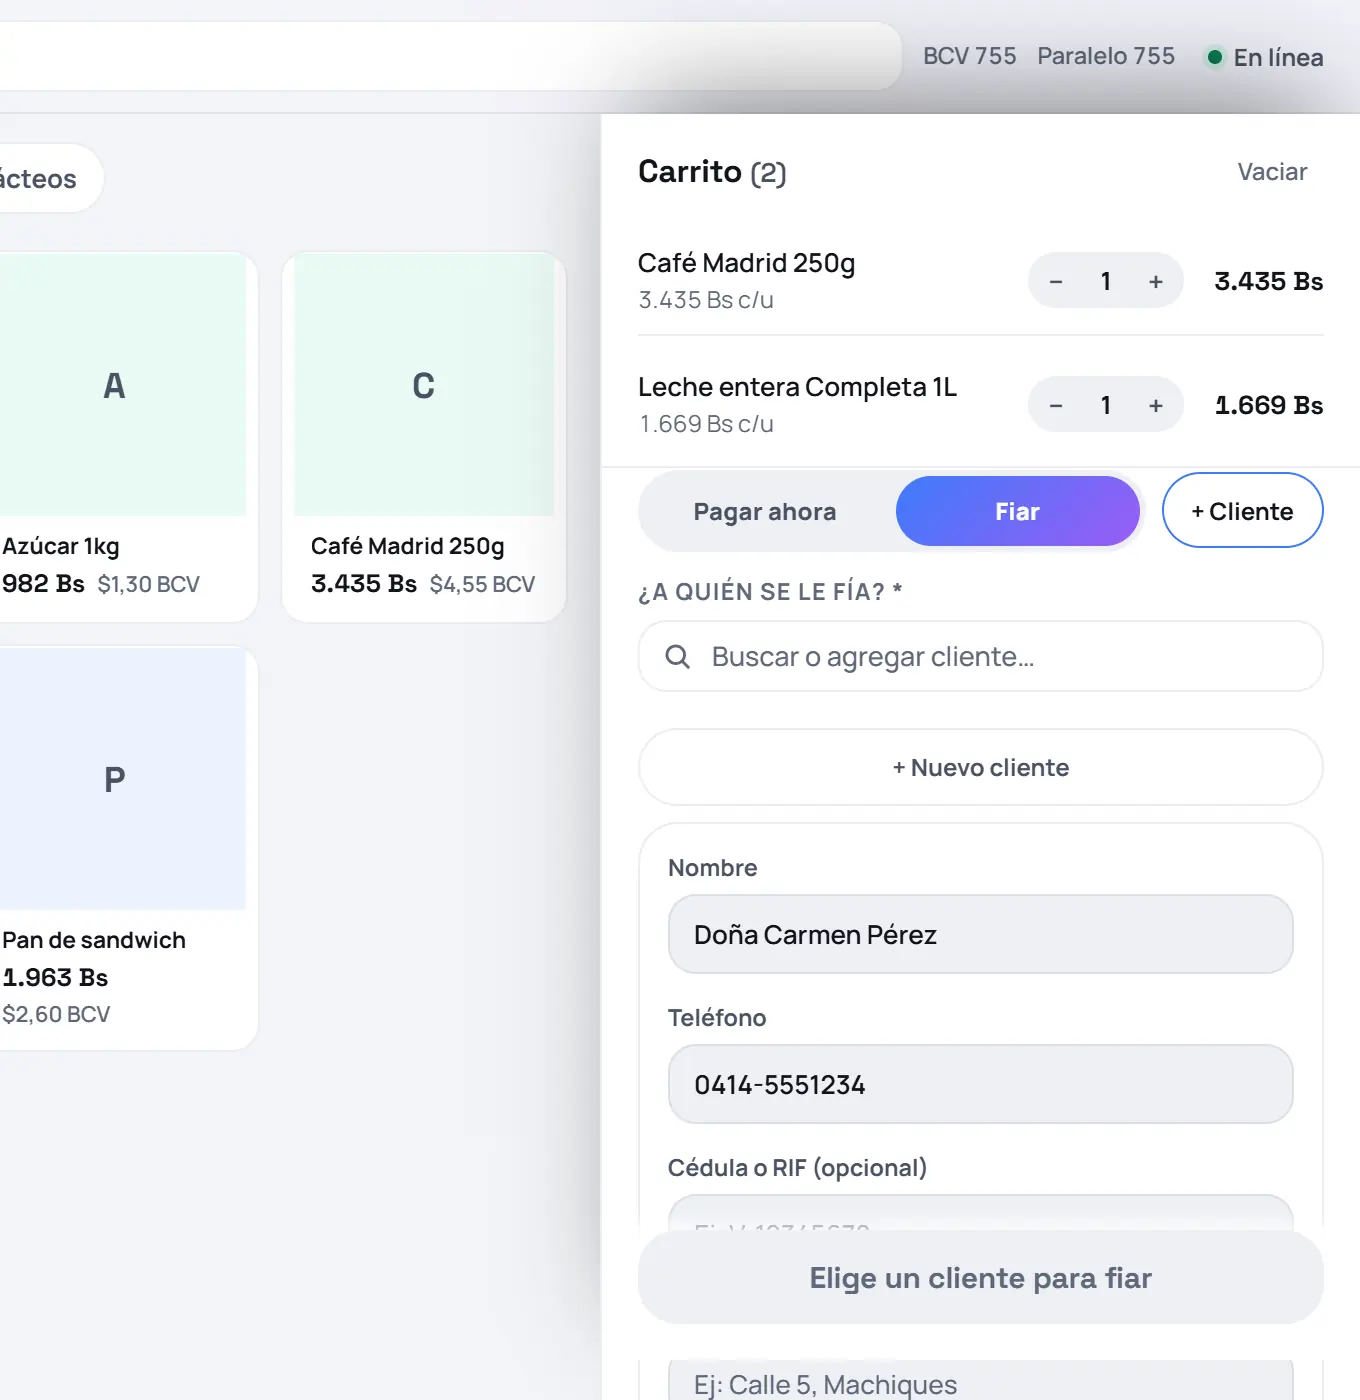
Task: Decrease Café Madrid 250g quantity with minus
Action: click(1055, 282)
